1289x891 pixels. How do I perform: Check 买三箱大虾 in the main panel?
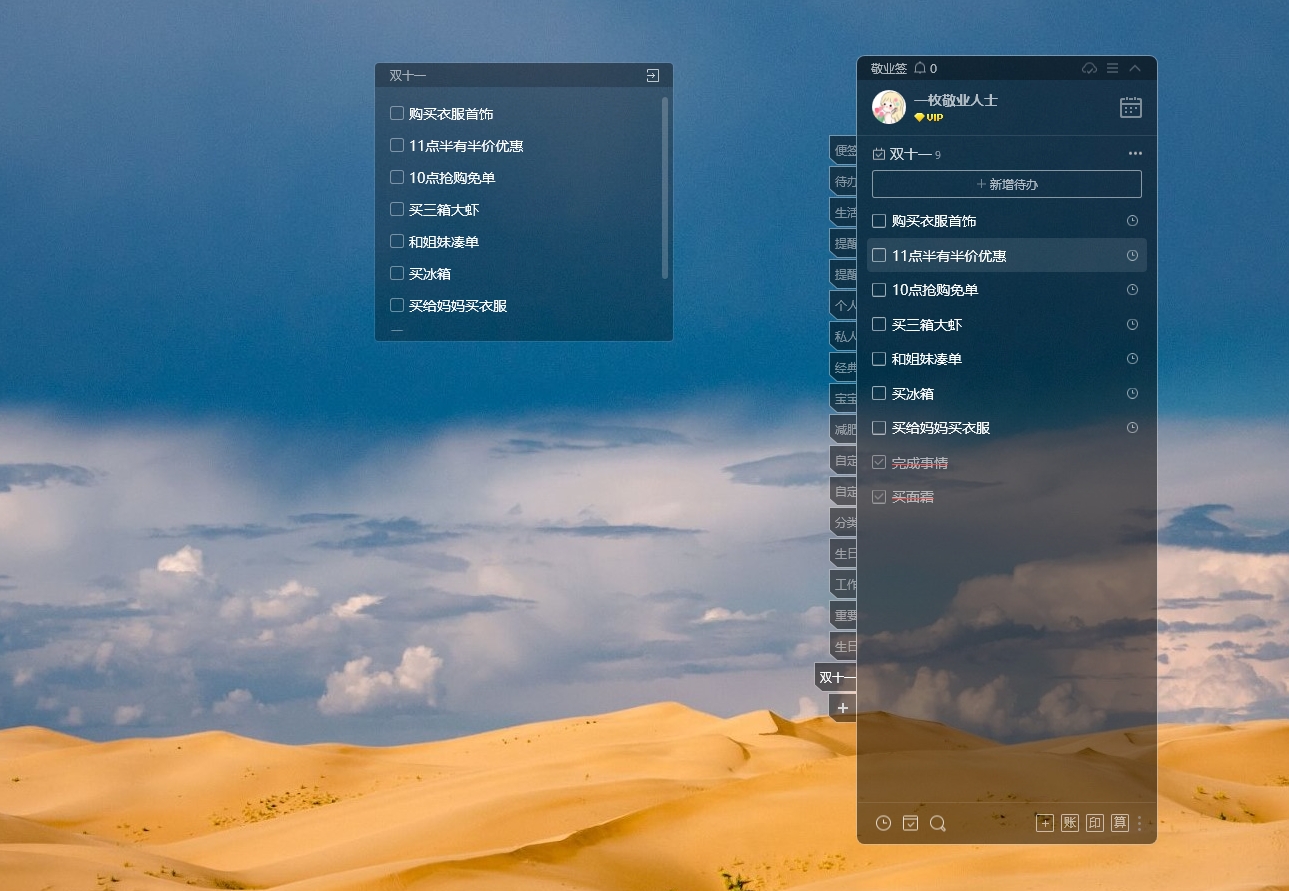tap(879, 325)
